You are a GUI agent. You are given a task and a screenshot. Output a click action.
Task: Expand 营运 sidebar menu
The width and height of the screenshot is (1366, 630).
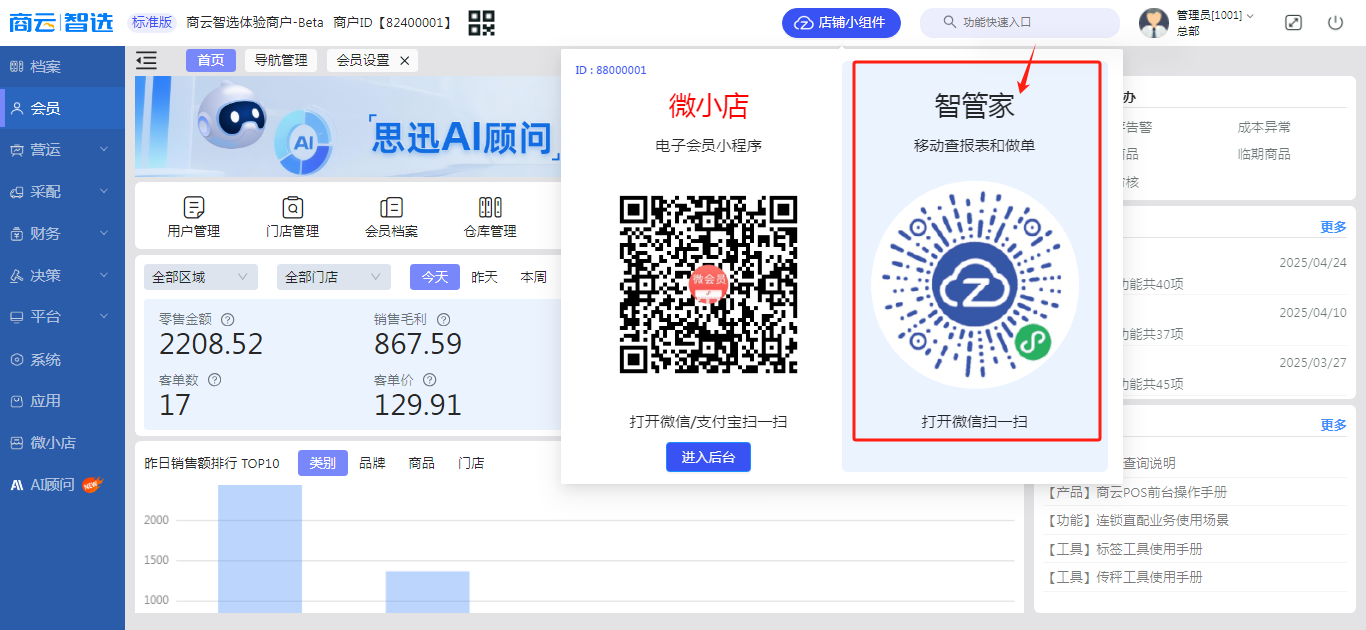(x=62, y=150)
